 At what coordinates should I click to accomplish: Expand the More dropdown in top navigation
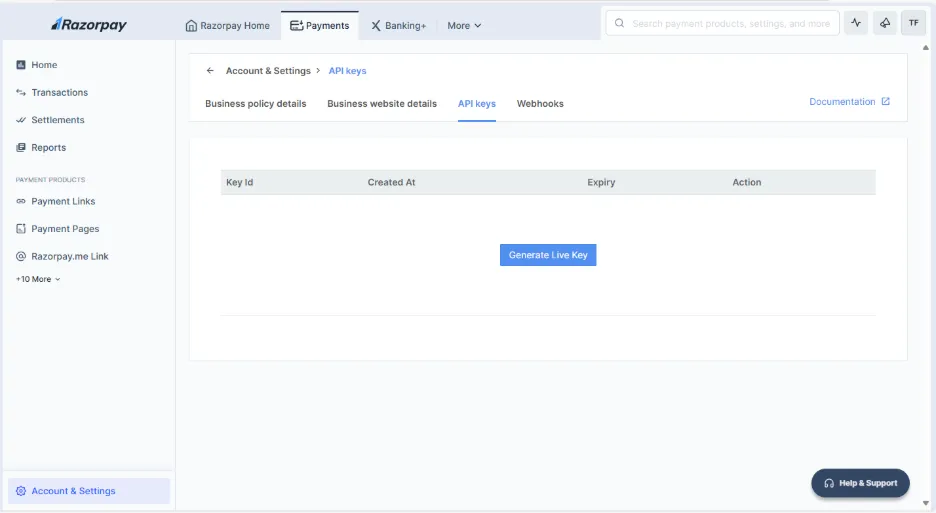pos(464,26)
